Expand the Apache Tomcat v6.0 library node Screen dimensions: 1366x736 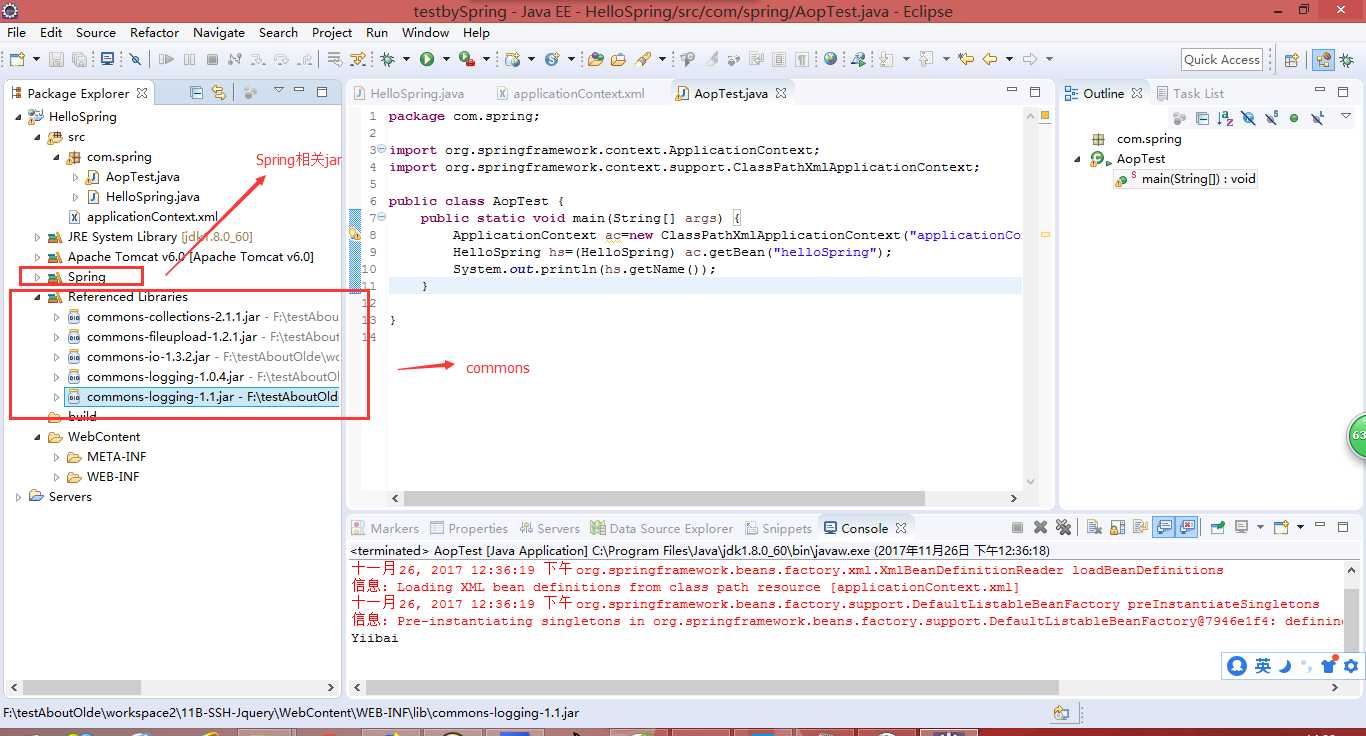[x=38, y=257]
